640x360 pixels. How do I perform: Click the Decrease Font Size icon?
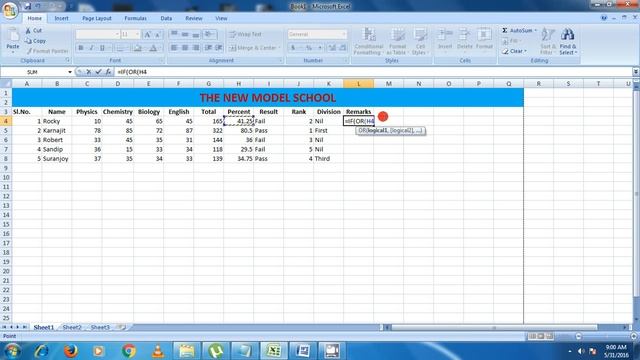(x=158, y=35)
